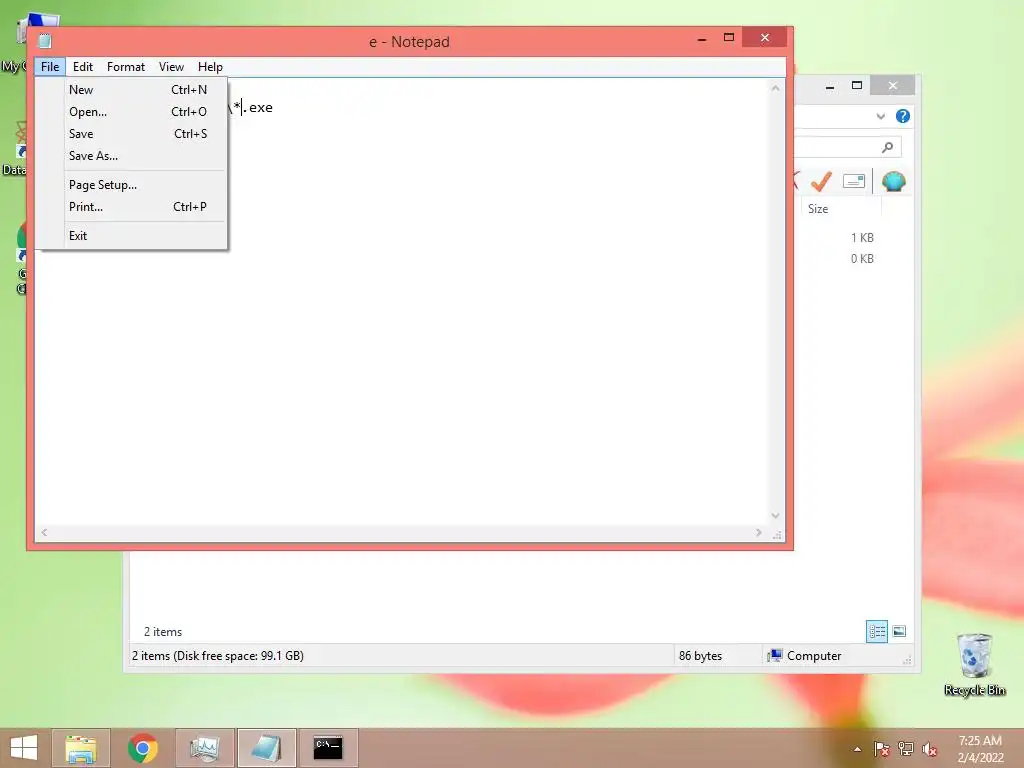Open the Help menu in Notepad
This screenshot has height=768, width=1024.
pos(210,67)
